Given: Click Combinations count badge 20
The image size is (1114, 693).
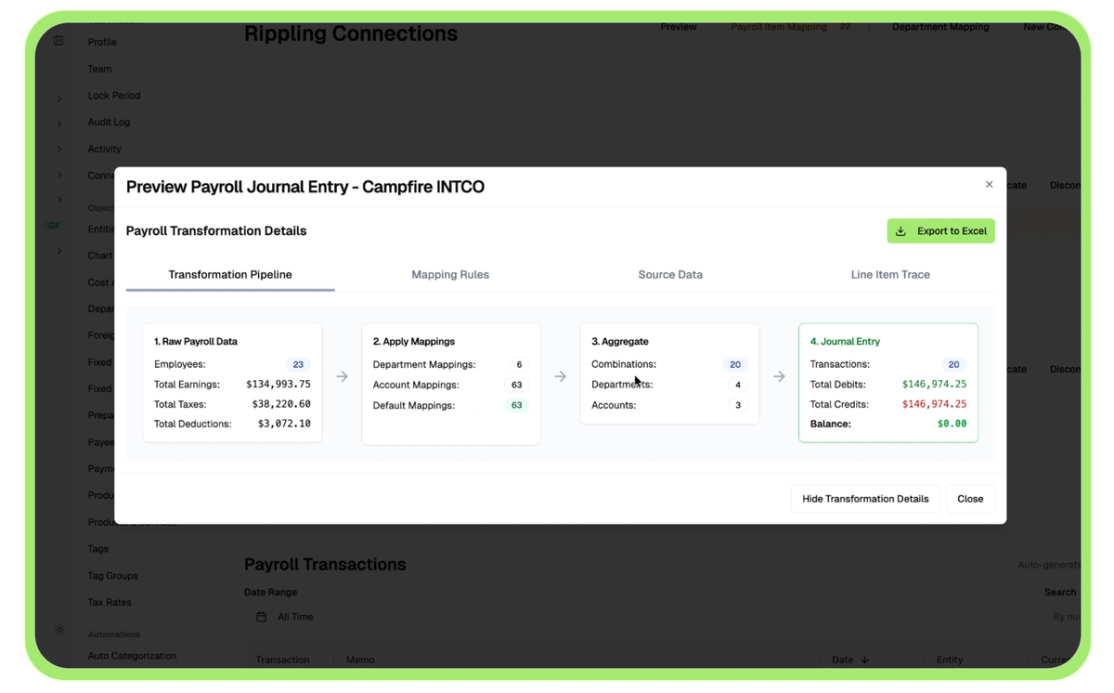Looking at the screenshot, I should (735, 365).
